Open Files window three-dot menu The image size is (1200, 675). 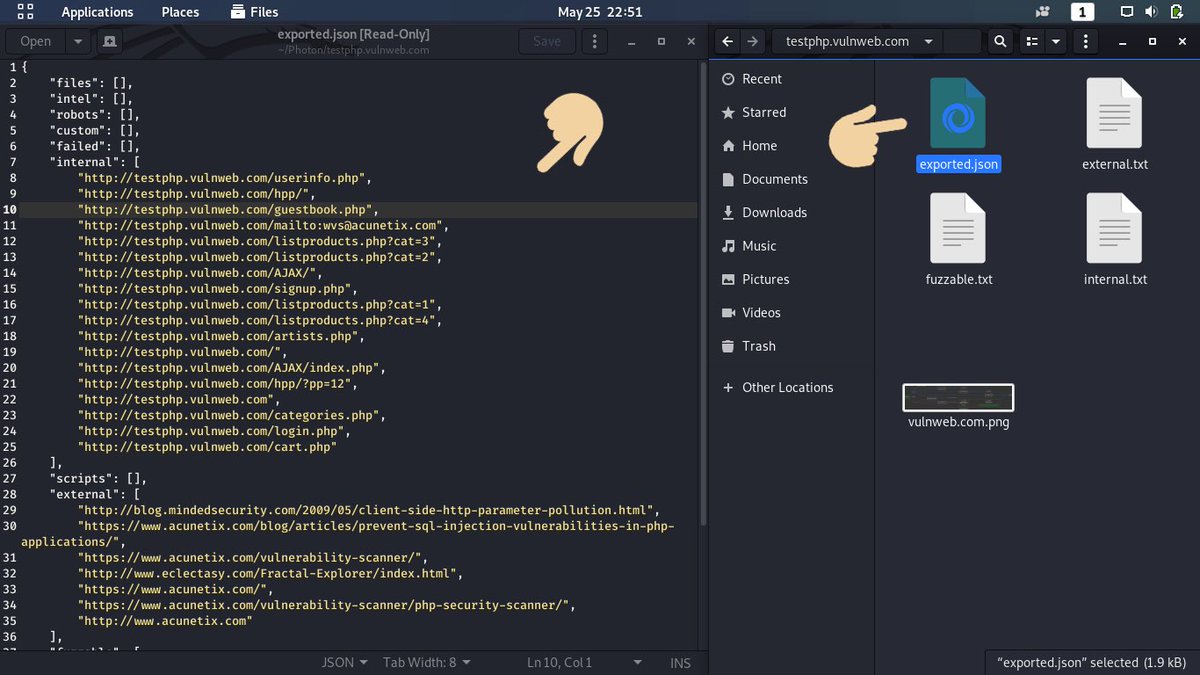click(1086, 41)
